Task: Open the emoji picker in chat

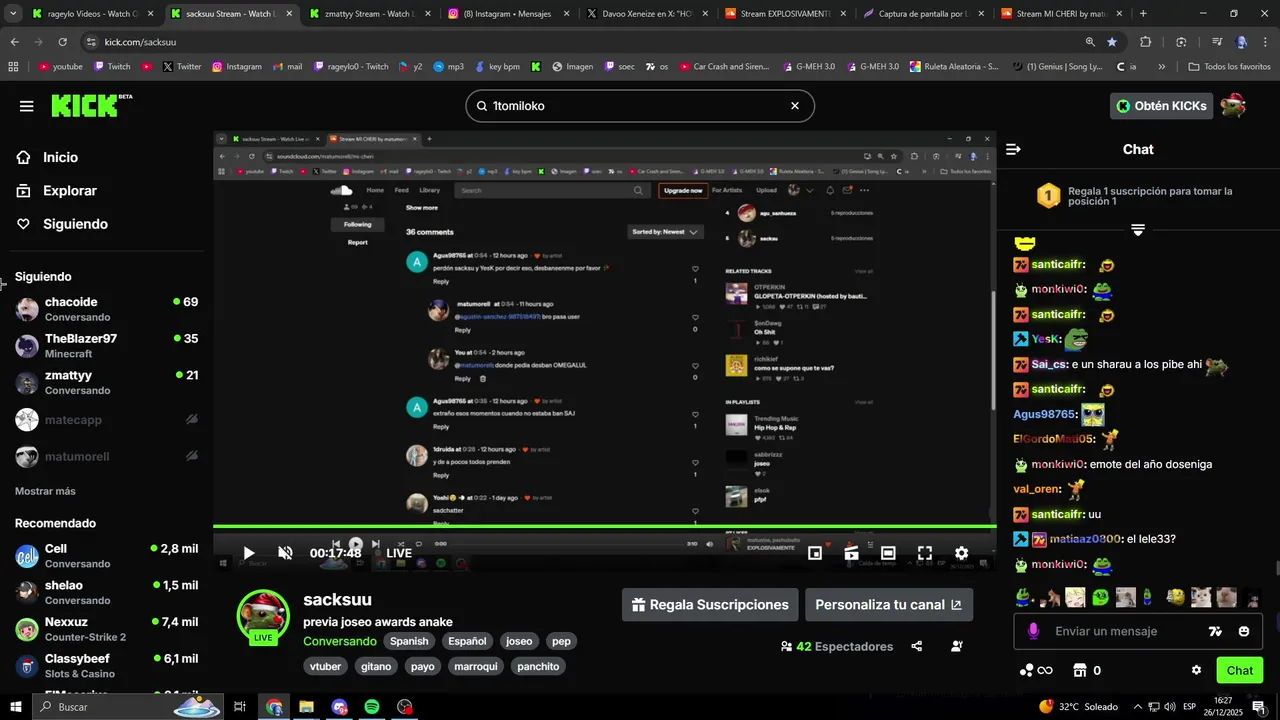Action: (1244, 631)
